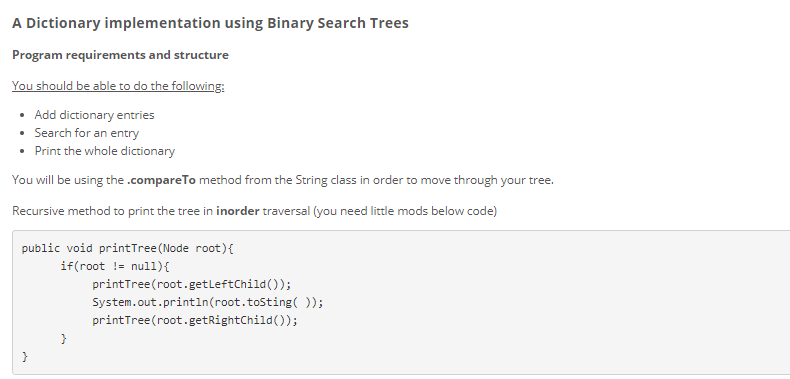Click the if(root != null) code line
The width and height of the screenshot is (790, 379).
pos(115,266)
